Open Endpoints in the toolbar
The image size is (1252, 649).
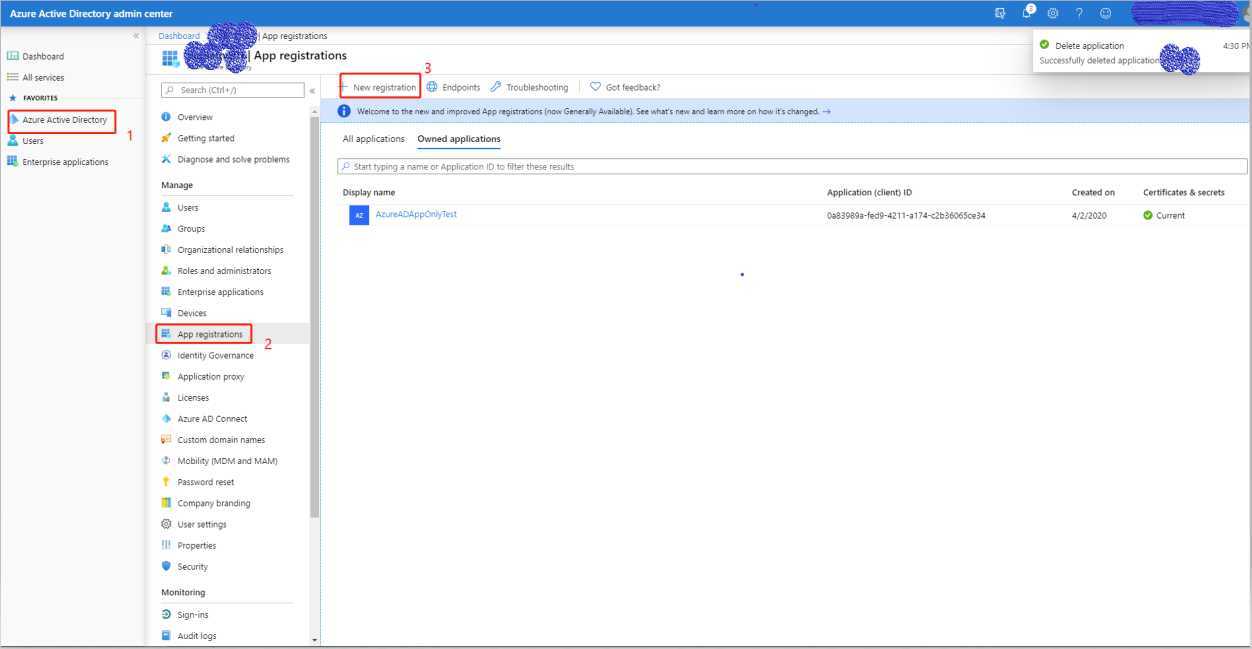point(453,88)
